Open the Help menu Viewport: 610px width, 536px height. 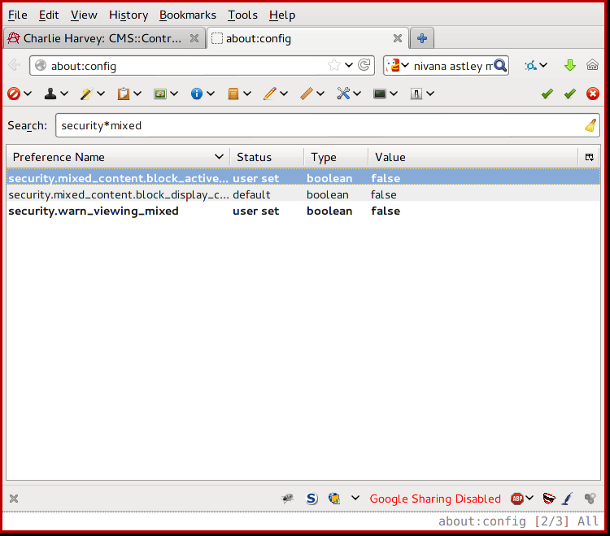pos(282,15)
